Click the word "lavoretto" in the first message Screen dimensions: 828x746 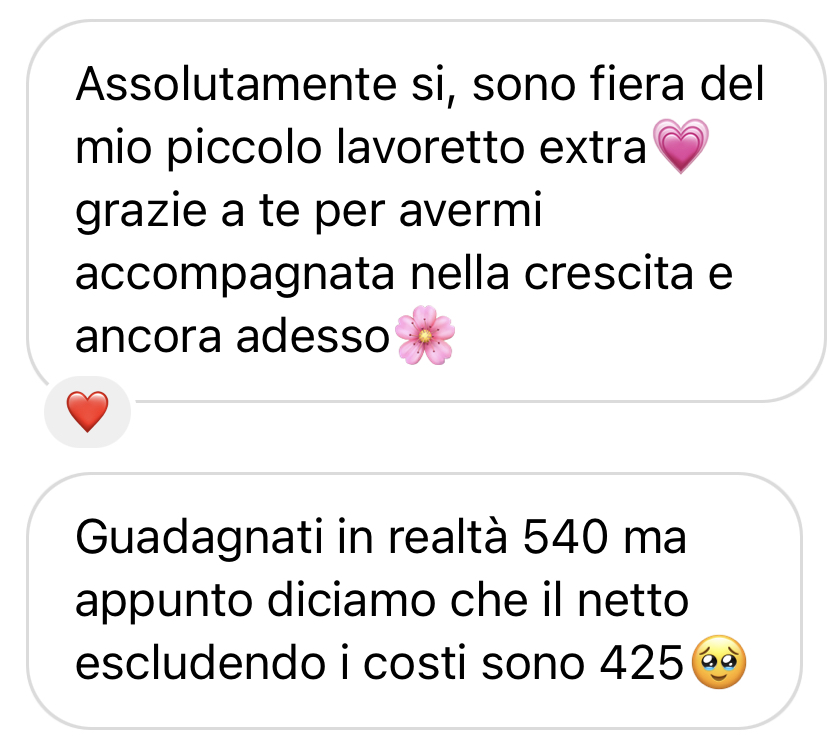[x=430, y=147]
